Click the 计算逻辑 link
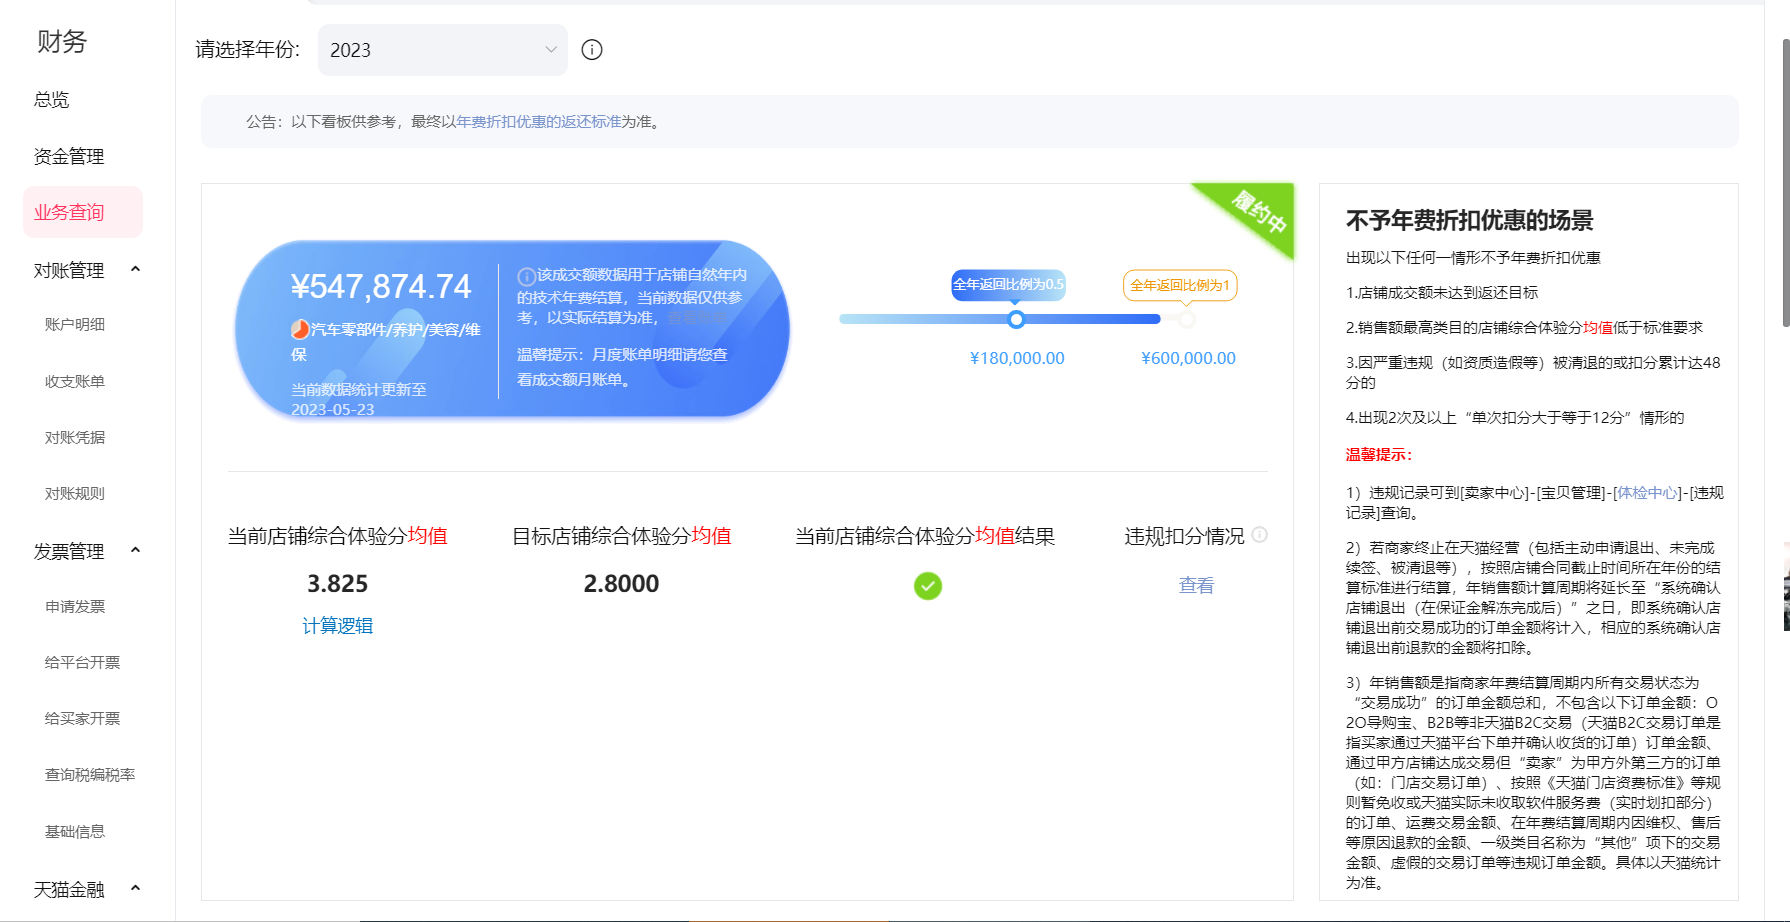The width and height of the screenshot is (1790, 922). pyautogui.click(x=338, y=626)
